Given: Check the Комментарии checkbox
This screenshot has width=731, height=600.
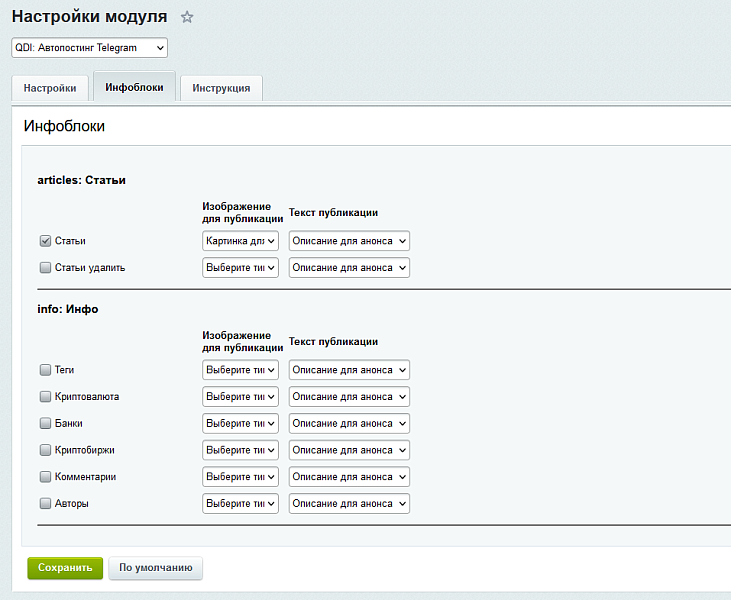Looking at the screenshot, I should (45, 477).
